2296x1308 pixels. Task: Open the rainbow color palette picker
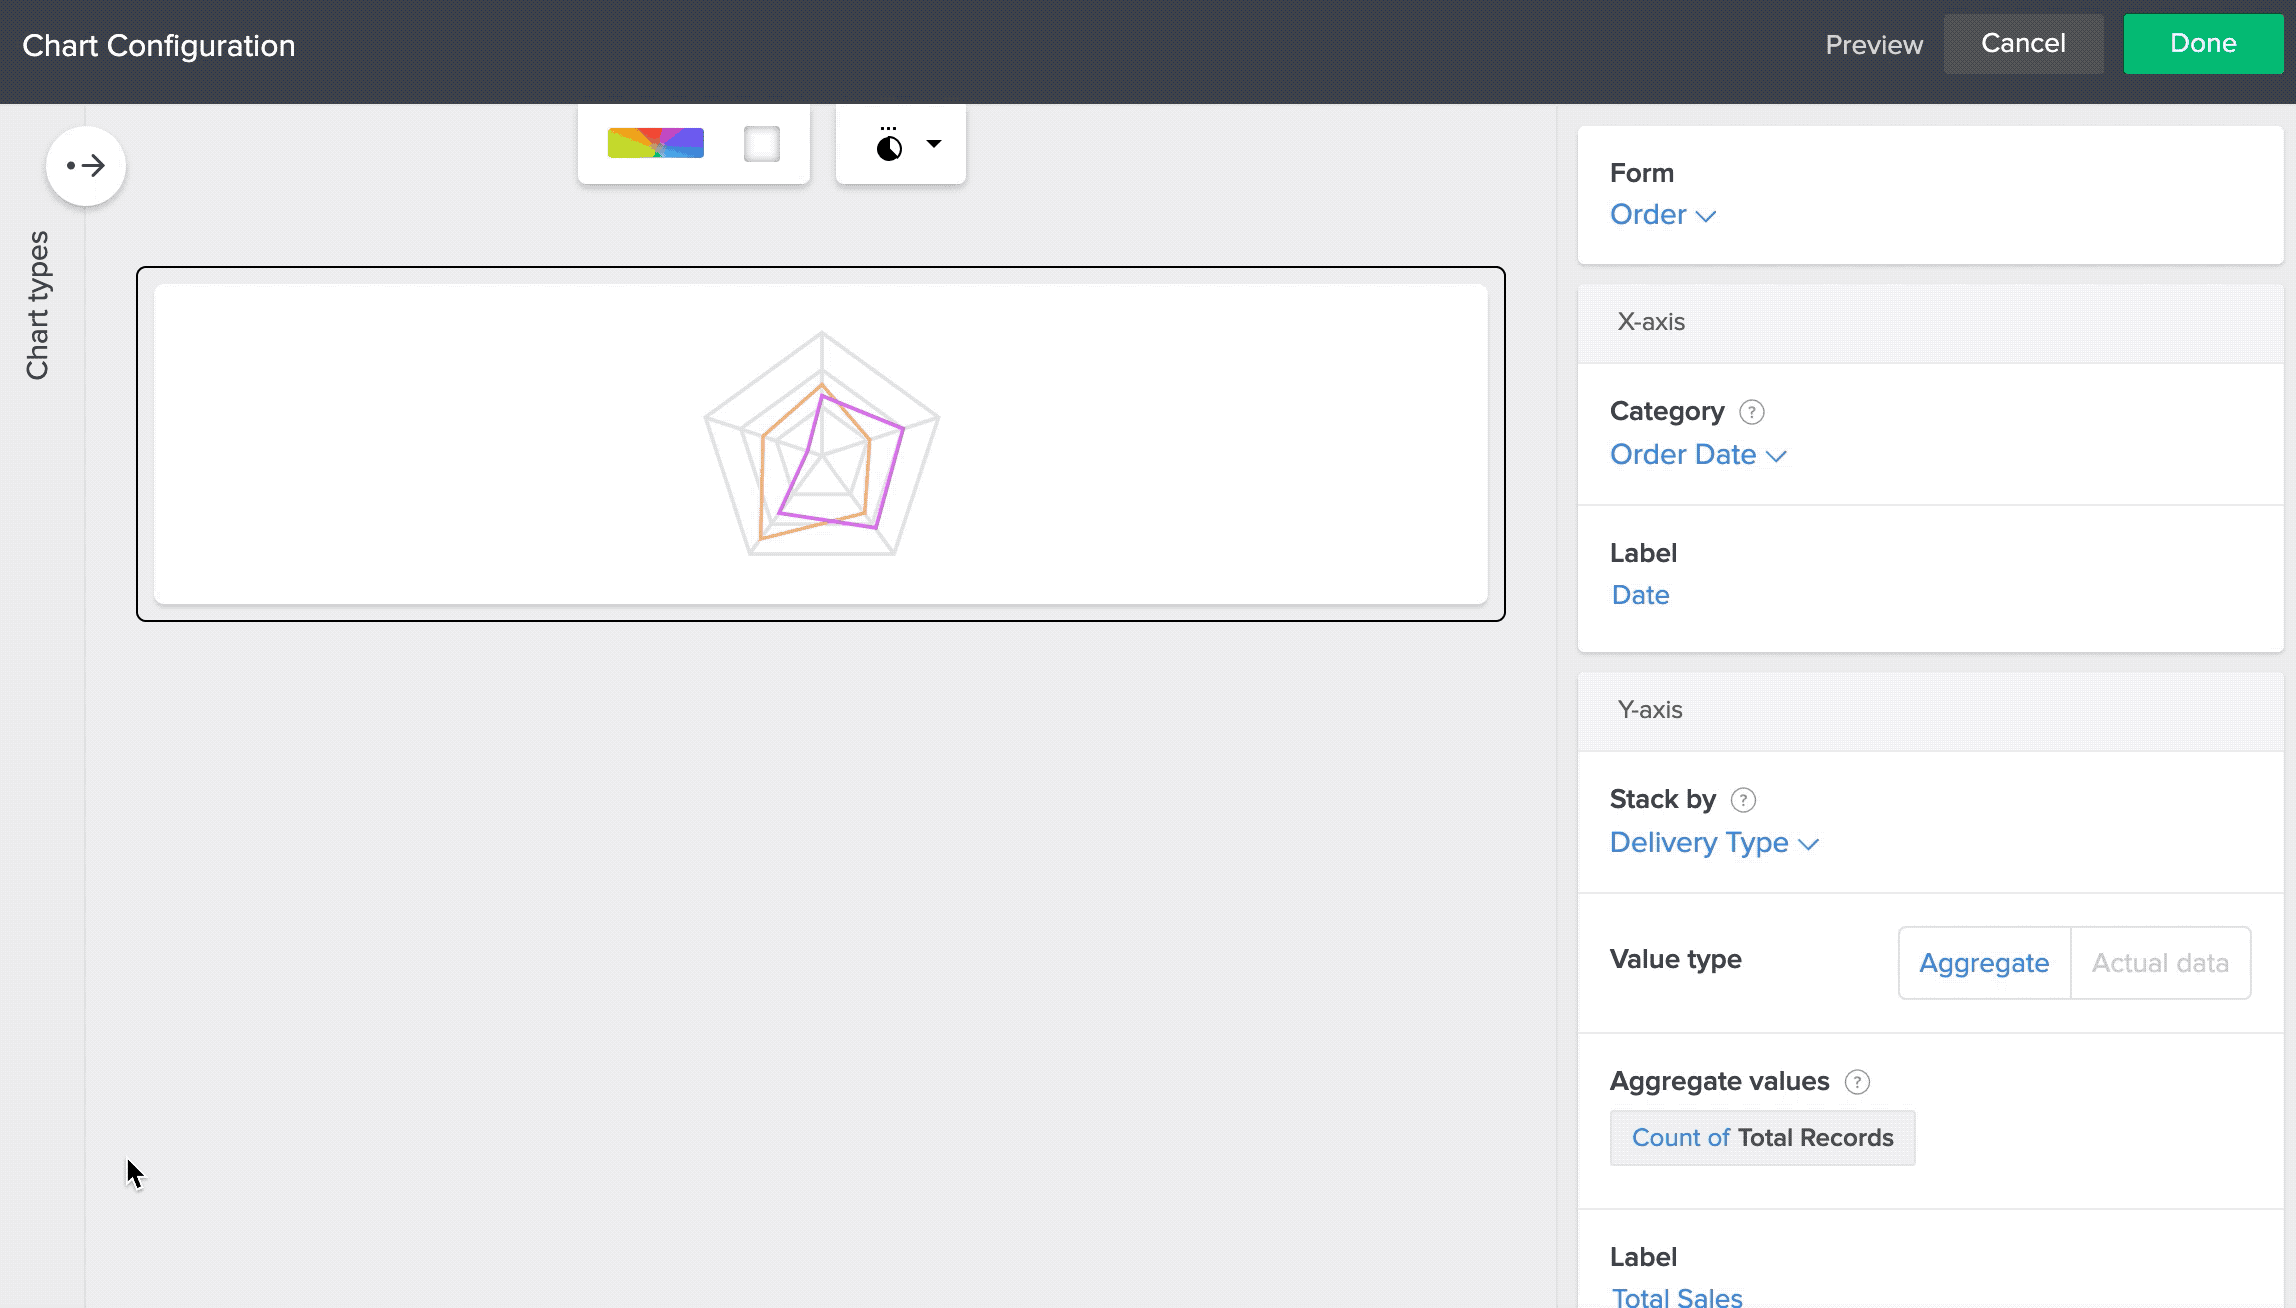[x=655, y=143]
